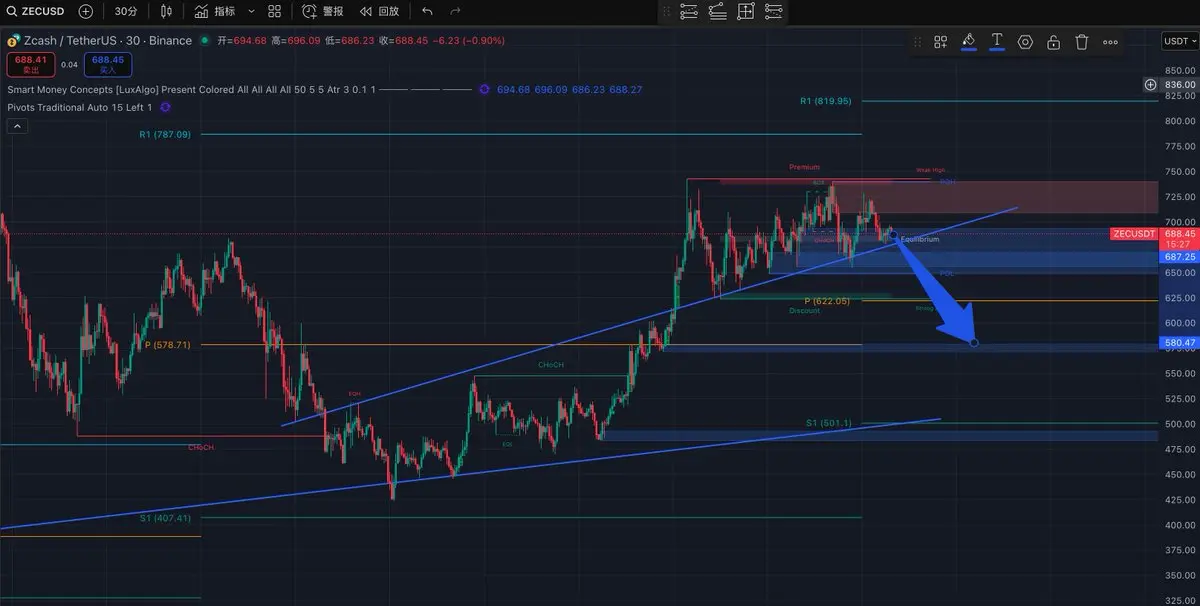
Task: Click the 687.25 blue price label
Action: [x=1180, y=257]
